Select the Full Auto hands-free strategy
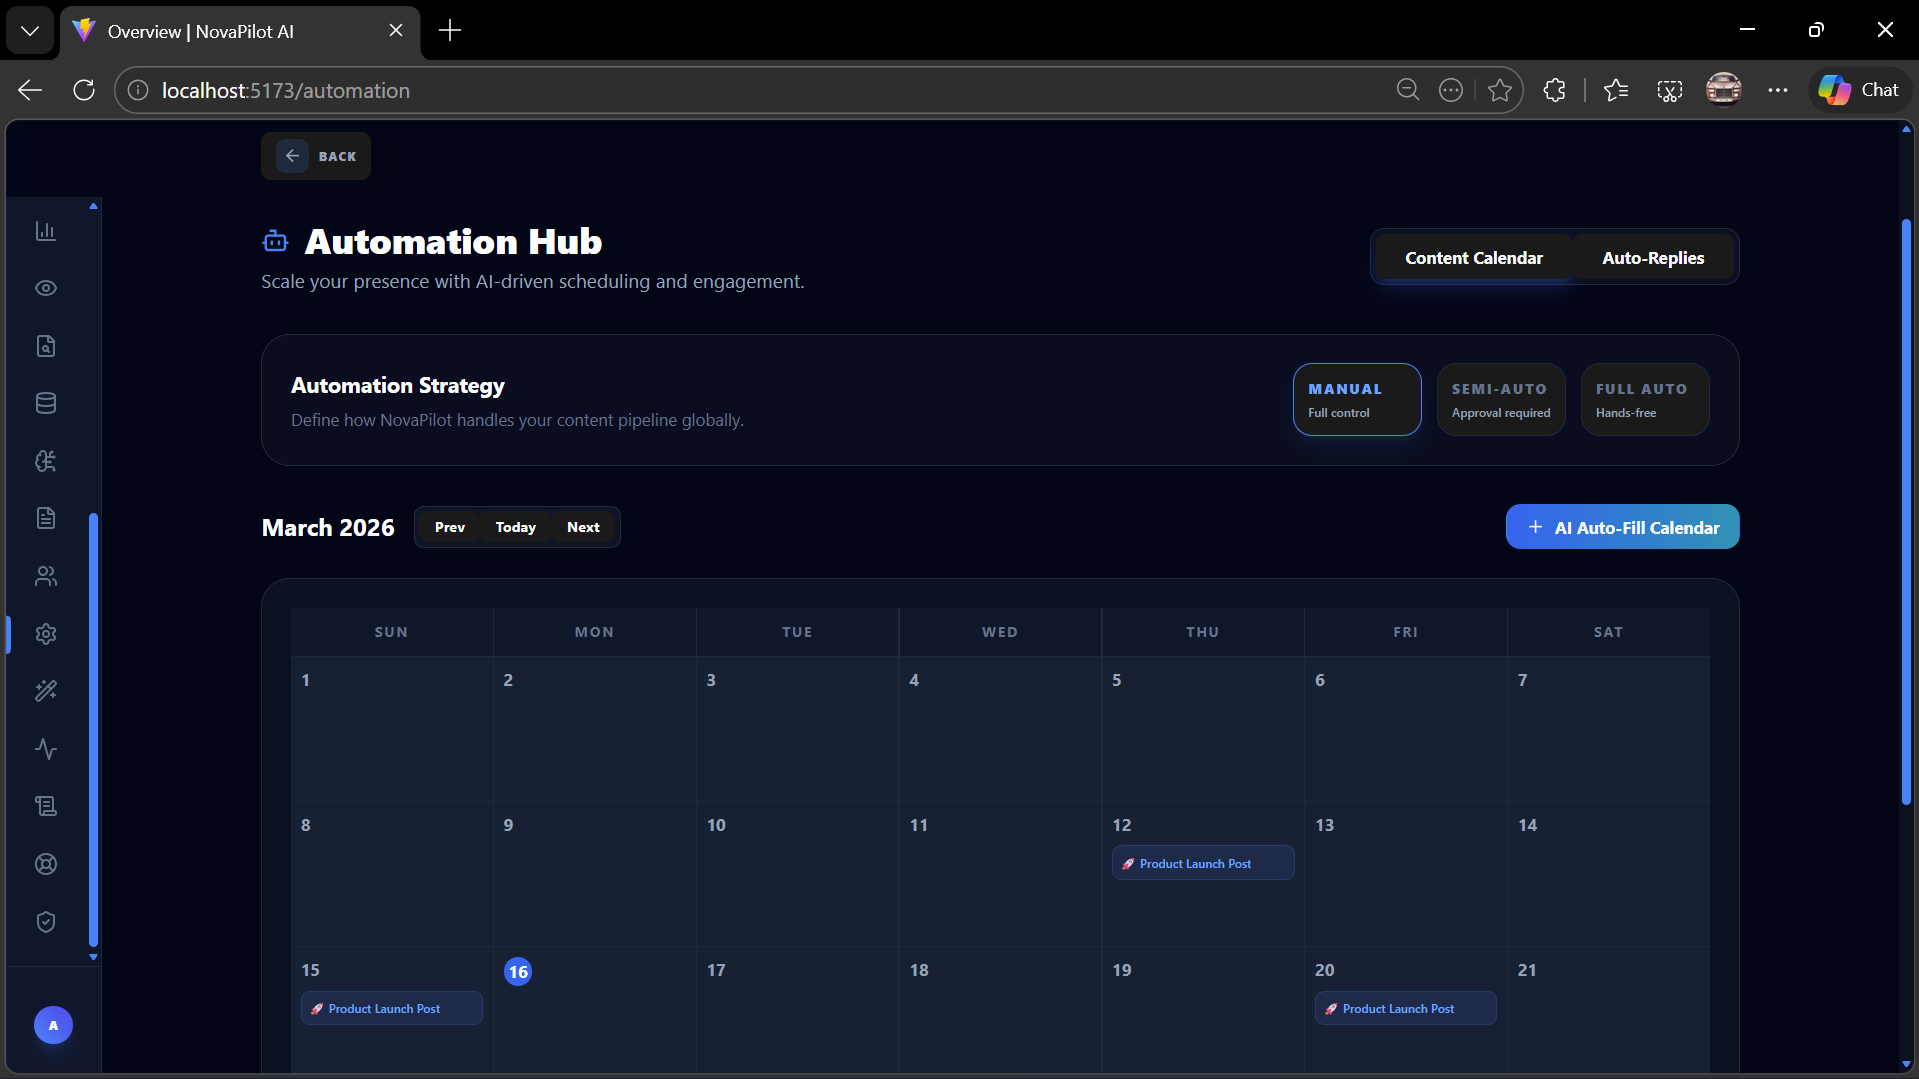1919x1079 pixels. click(x=1645, y=399)
